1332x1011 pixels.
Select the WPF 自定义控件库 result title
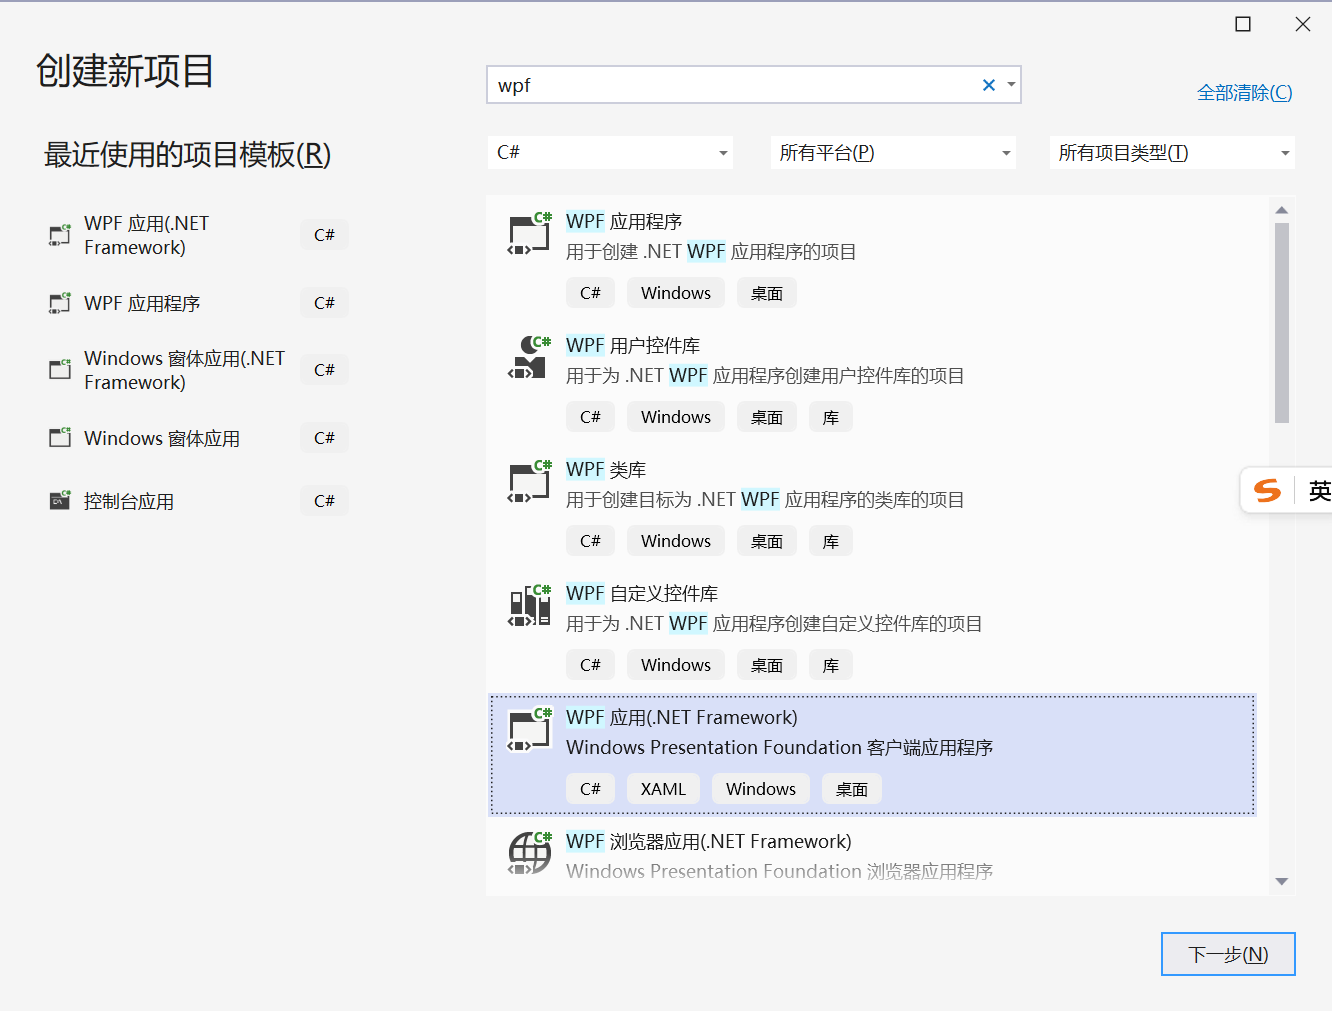pos(642,593)
